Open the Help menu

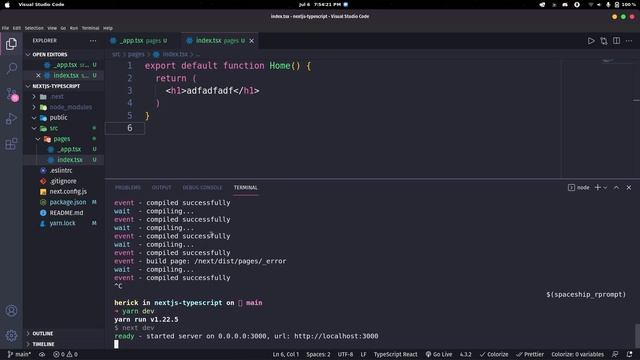coord(108,28)
